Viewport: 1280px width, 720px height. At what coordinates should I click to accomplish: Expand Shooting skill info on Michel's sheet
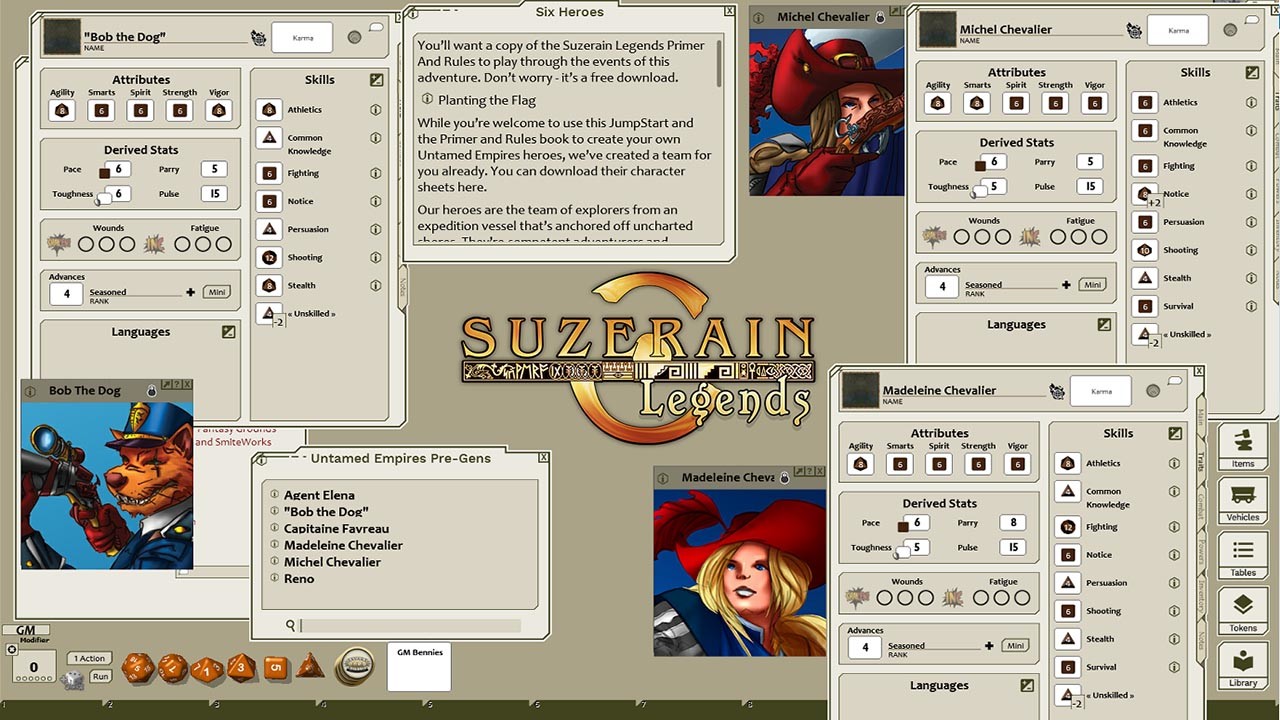1252,249
